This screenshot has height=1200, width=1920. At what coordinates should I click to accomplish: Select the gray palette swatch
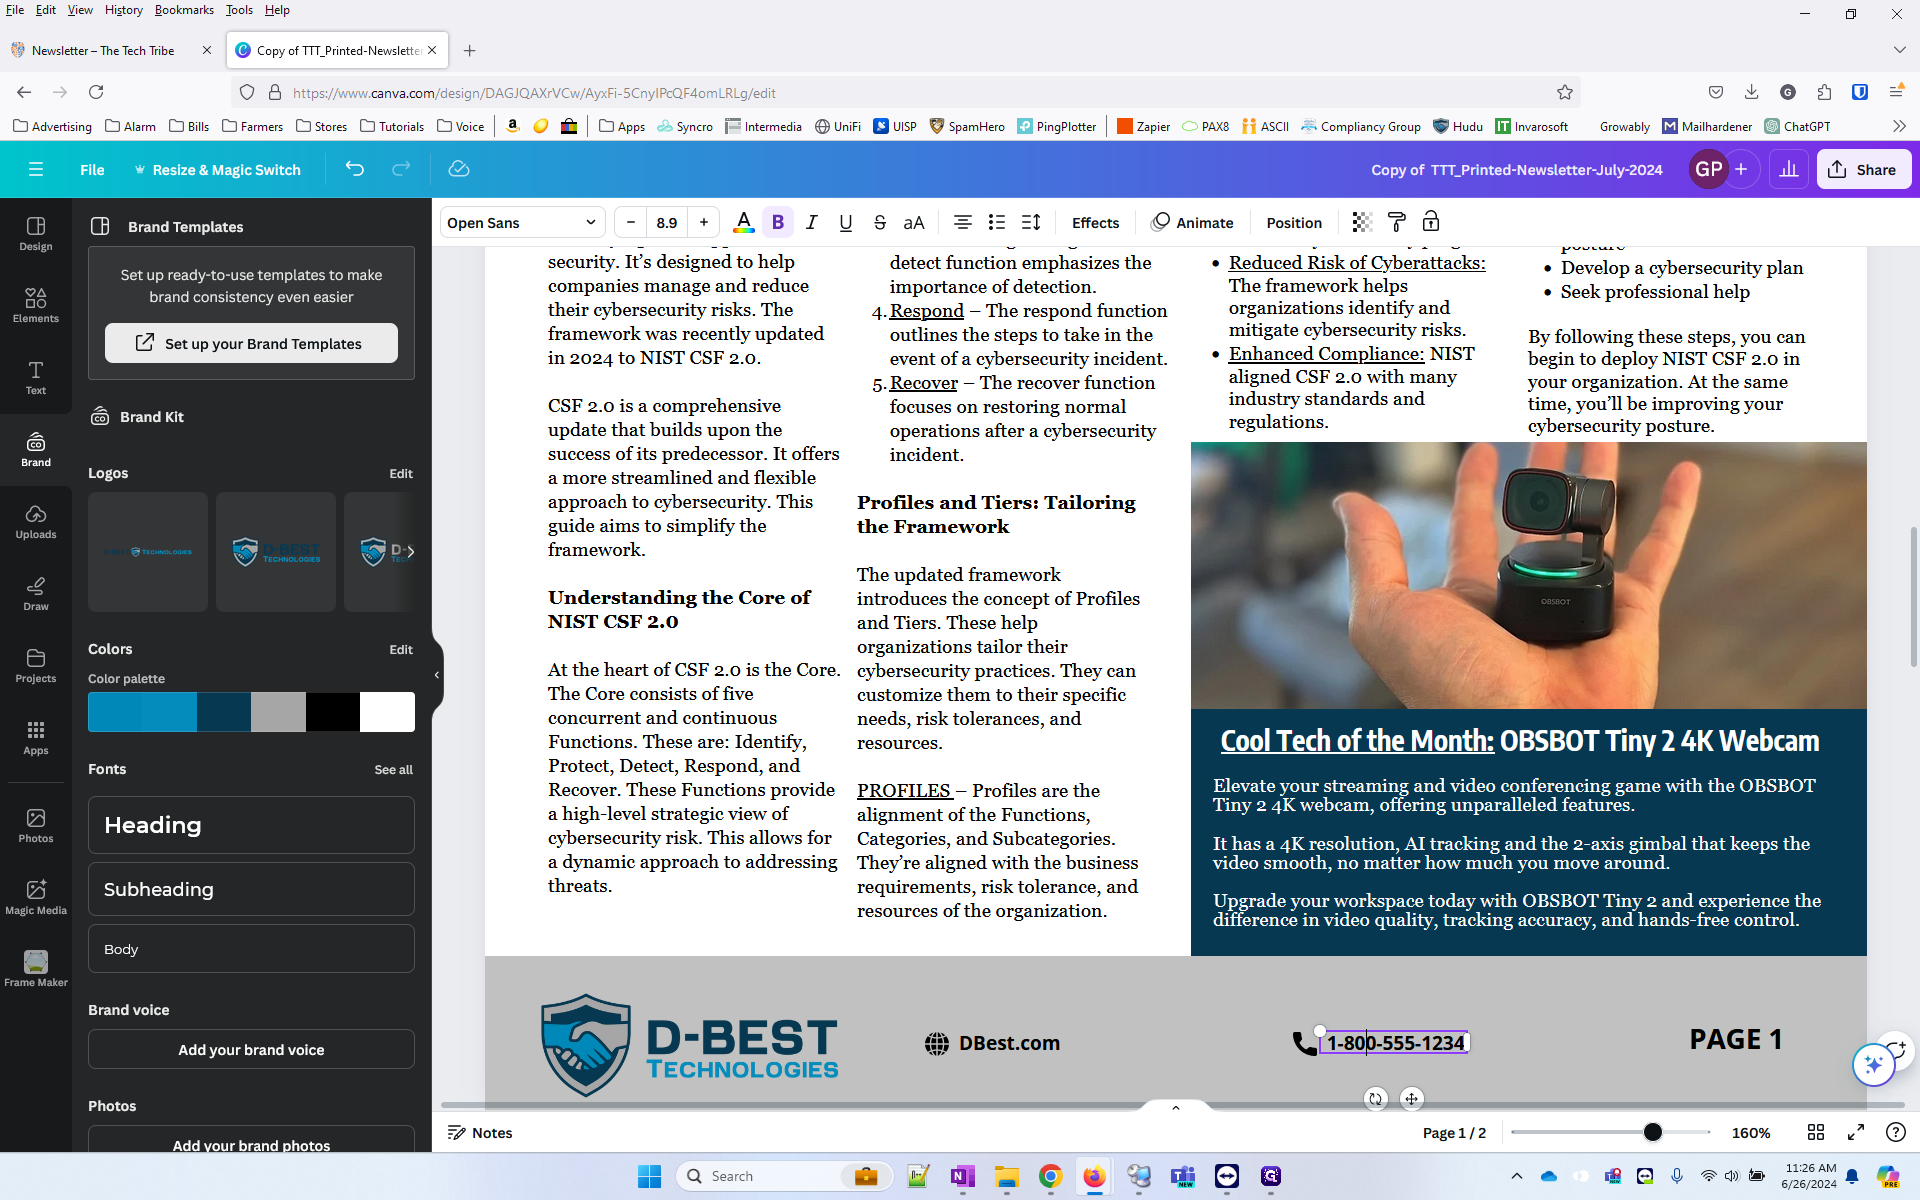(278, 712)
